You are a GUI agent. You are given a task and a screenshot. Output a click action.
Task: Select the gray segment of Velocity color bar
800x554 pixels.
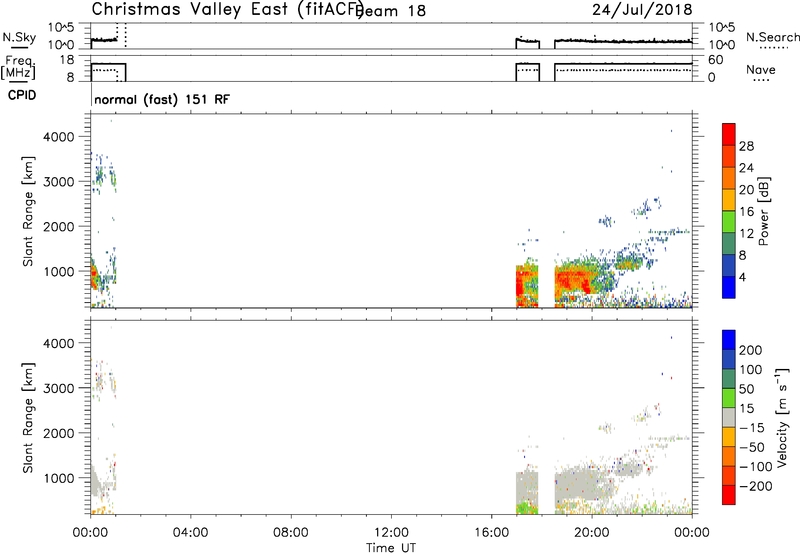729,417
